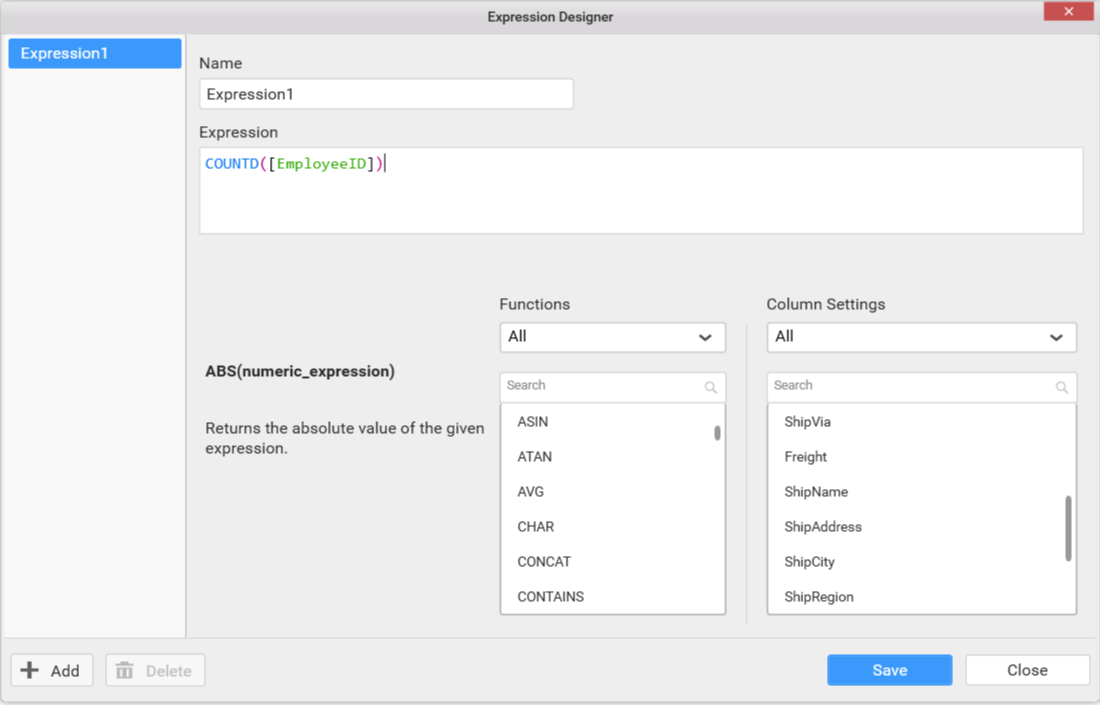The image size is (1100, 705).
Task: Click the plus icon on Add button
Action: 31,670
